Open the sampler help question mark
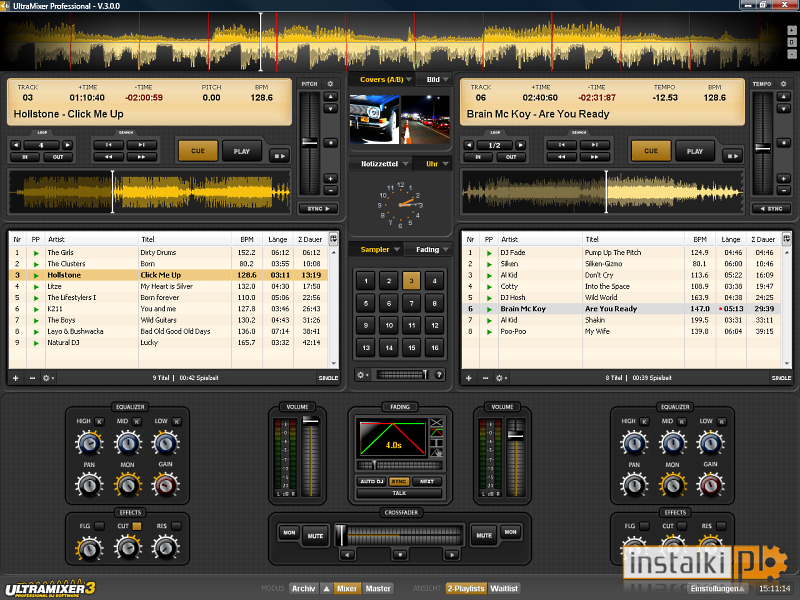 pos(439,374)
